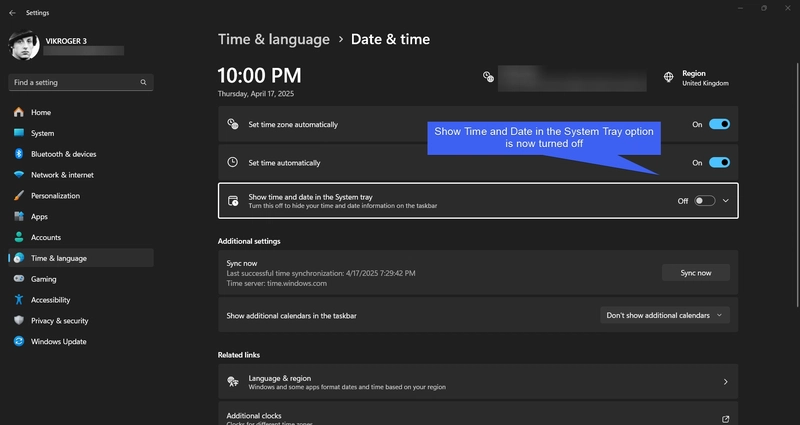The width and height of the screenshot is (800, 425).
Task: Click Time & language breadcrumb link
Action: (273, 40)
